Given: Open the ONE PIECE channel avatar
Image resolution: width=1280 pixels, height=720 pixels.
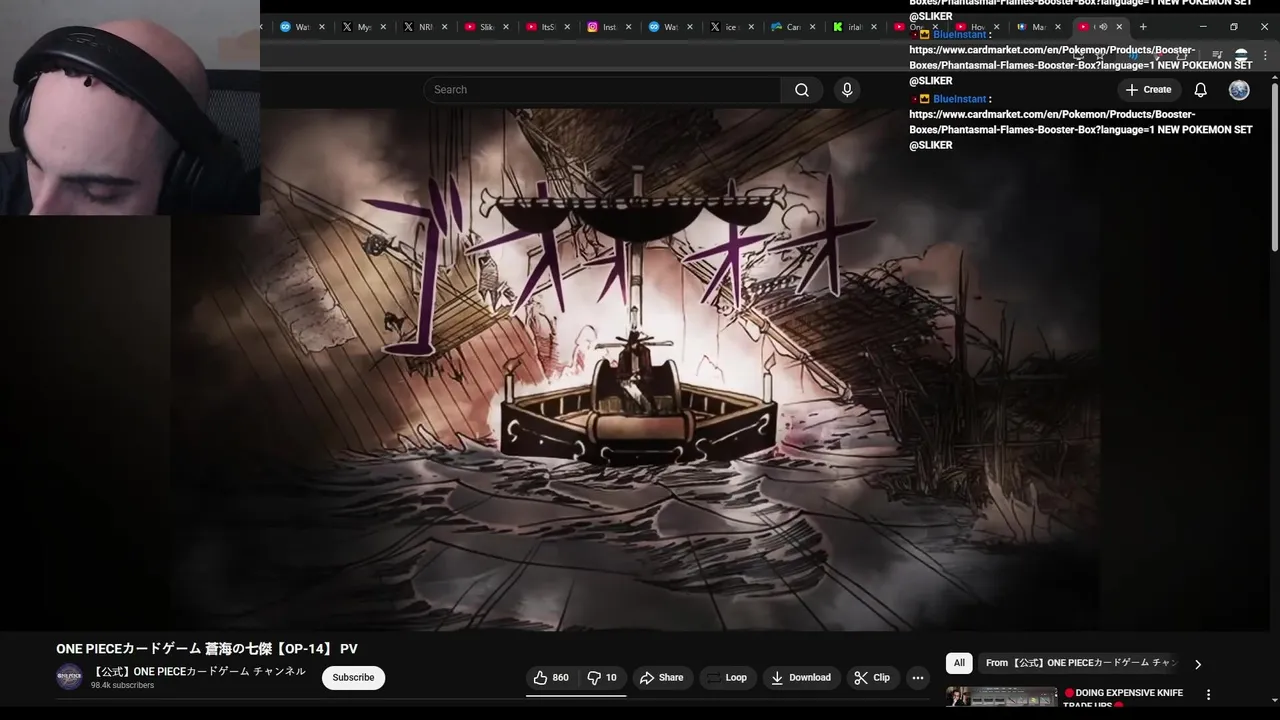Looking at the screenshot, I should [69, 677].
